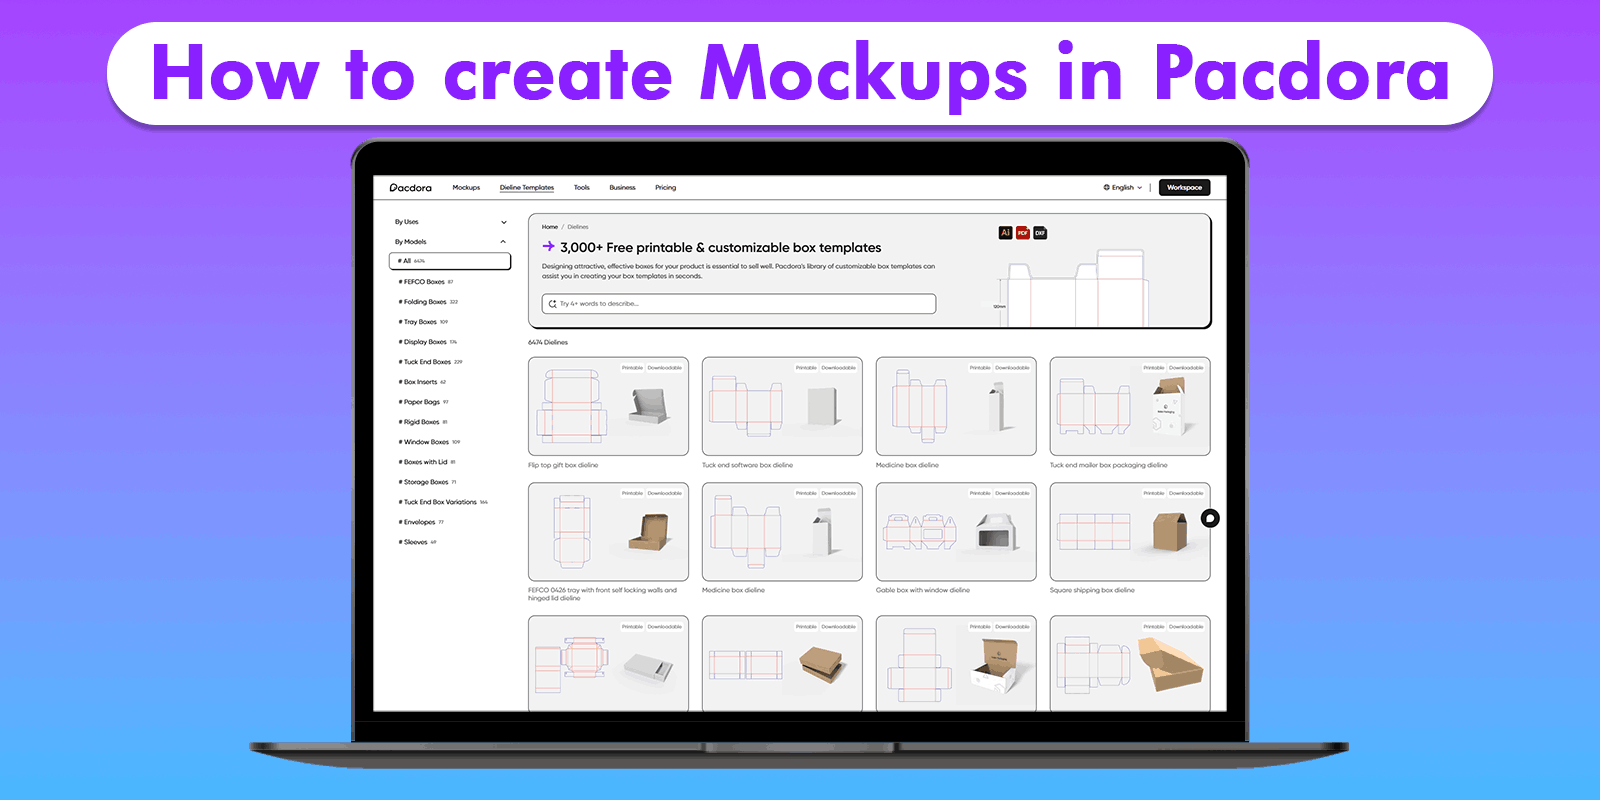Click the purple arrow beside the heading

click(x=548, y=246)
